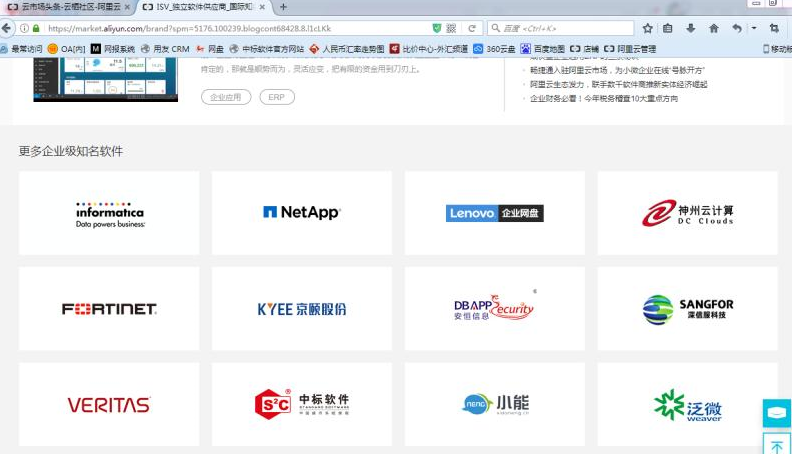Open the 泛微 weaver brand card

(688, 405)
